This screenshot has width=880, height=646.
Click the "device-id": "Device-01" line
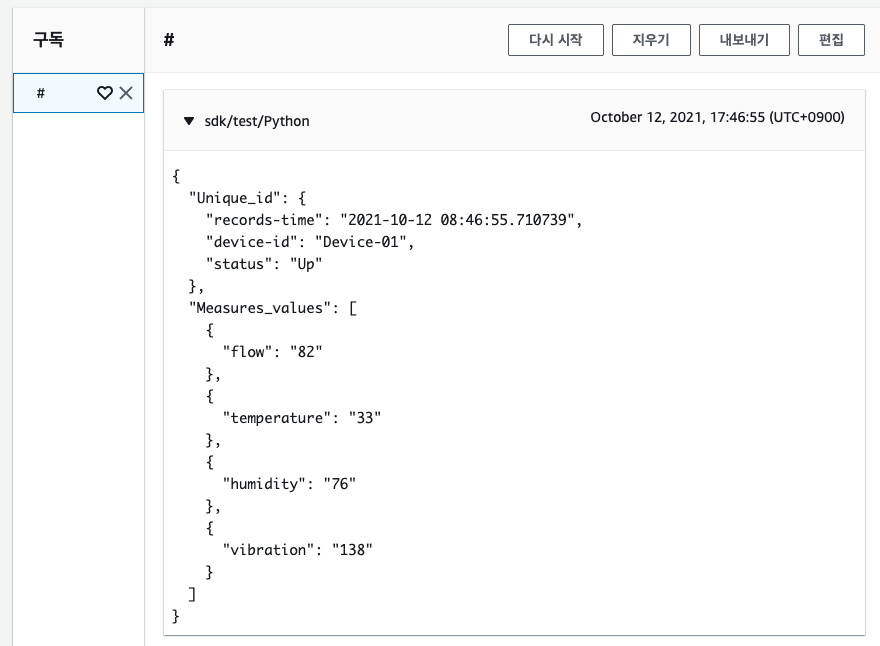click(x=310, y=242)
